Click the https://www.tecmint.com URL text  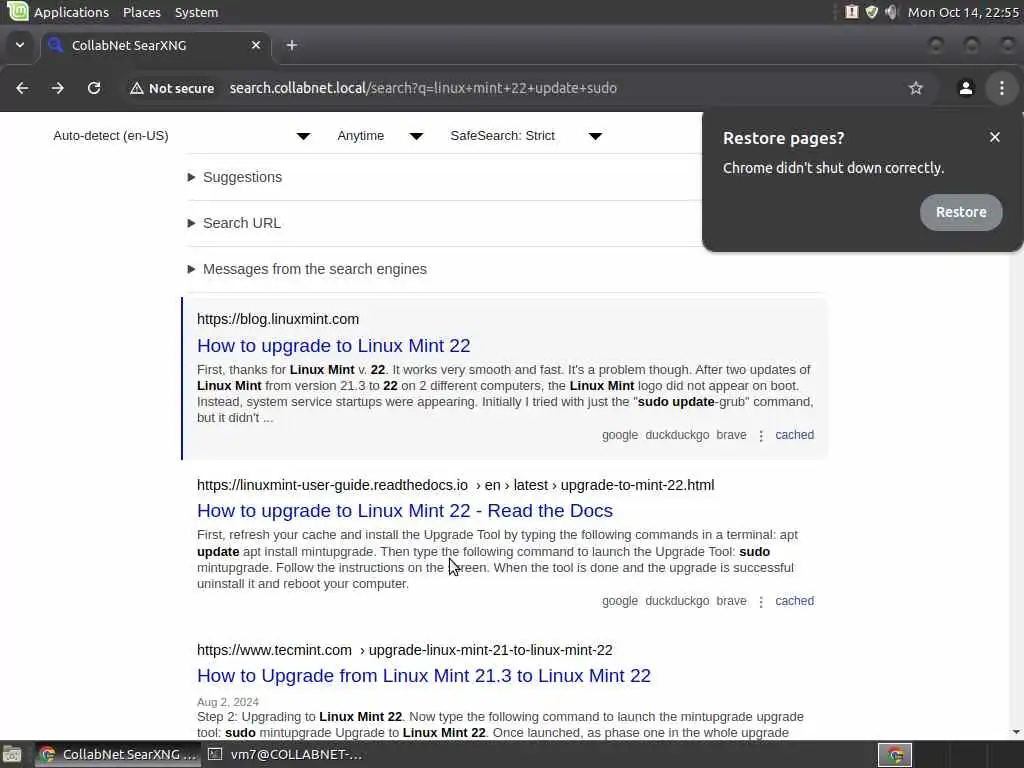point(274,650)
